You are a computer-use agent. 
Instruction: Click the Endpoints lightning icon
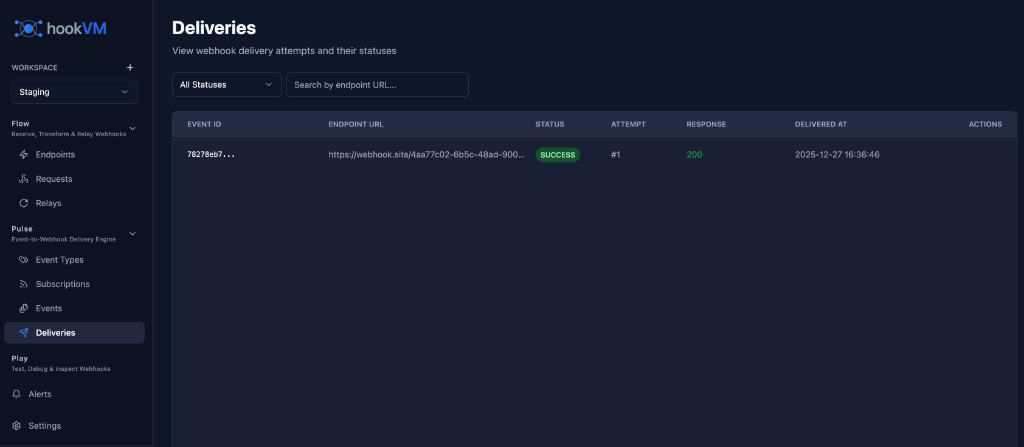pyautogui.click(x=24, y=155)
